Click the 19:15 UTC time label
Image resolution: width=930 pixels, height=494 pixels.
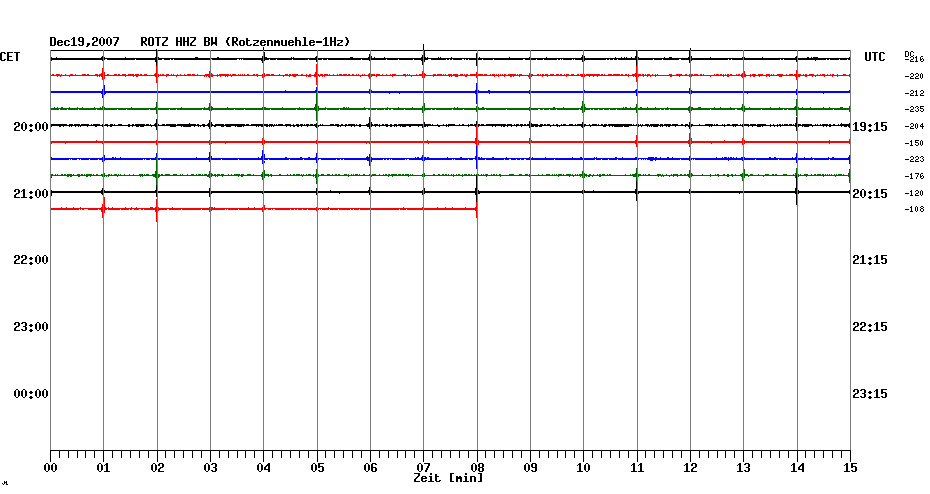(870, 127)
